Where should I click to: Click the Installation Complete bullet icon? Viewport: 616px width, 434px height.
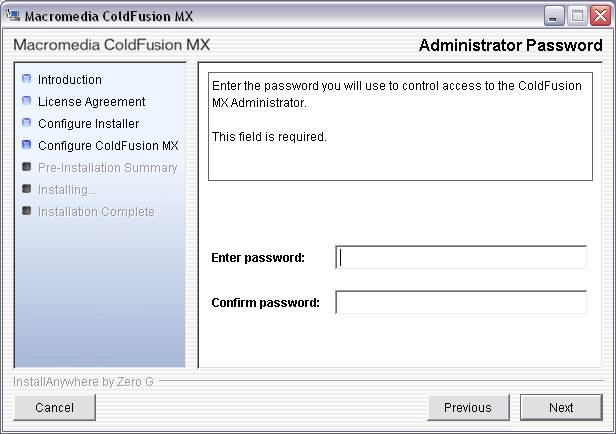(x=27, y=211)
